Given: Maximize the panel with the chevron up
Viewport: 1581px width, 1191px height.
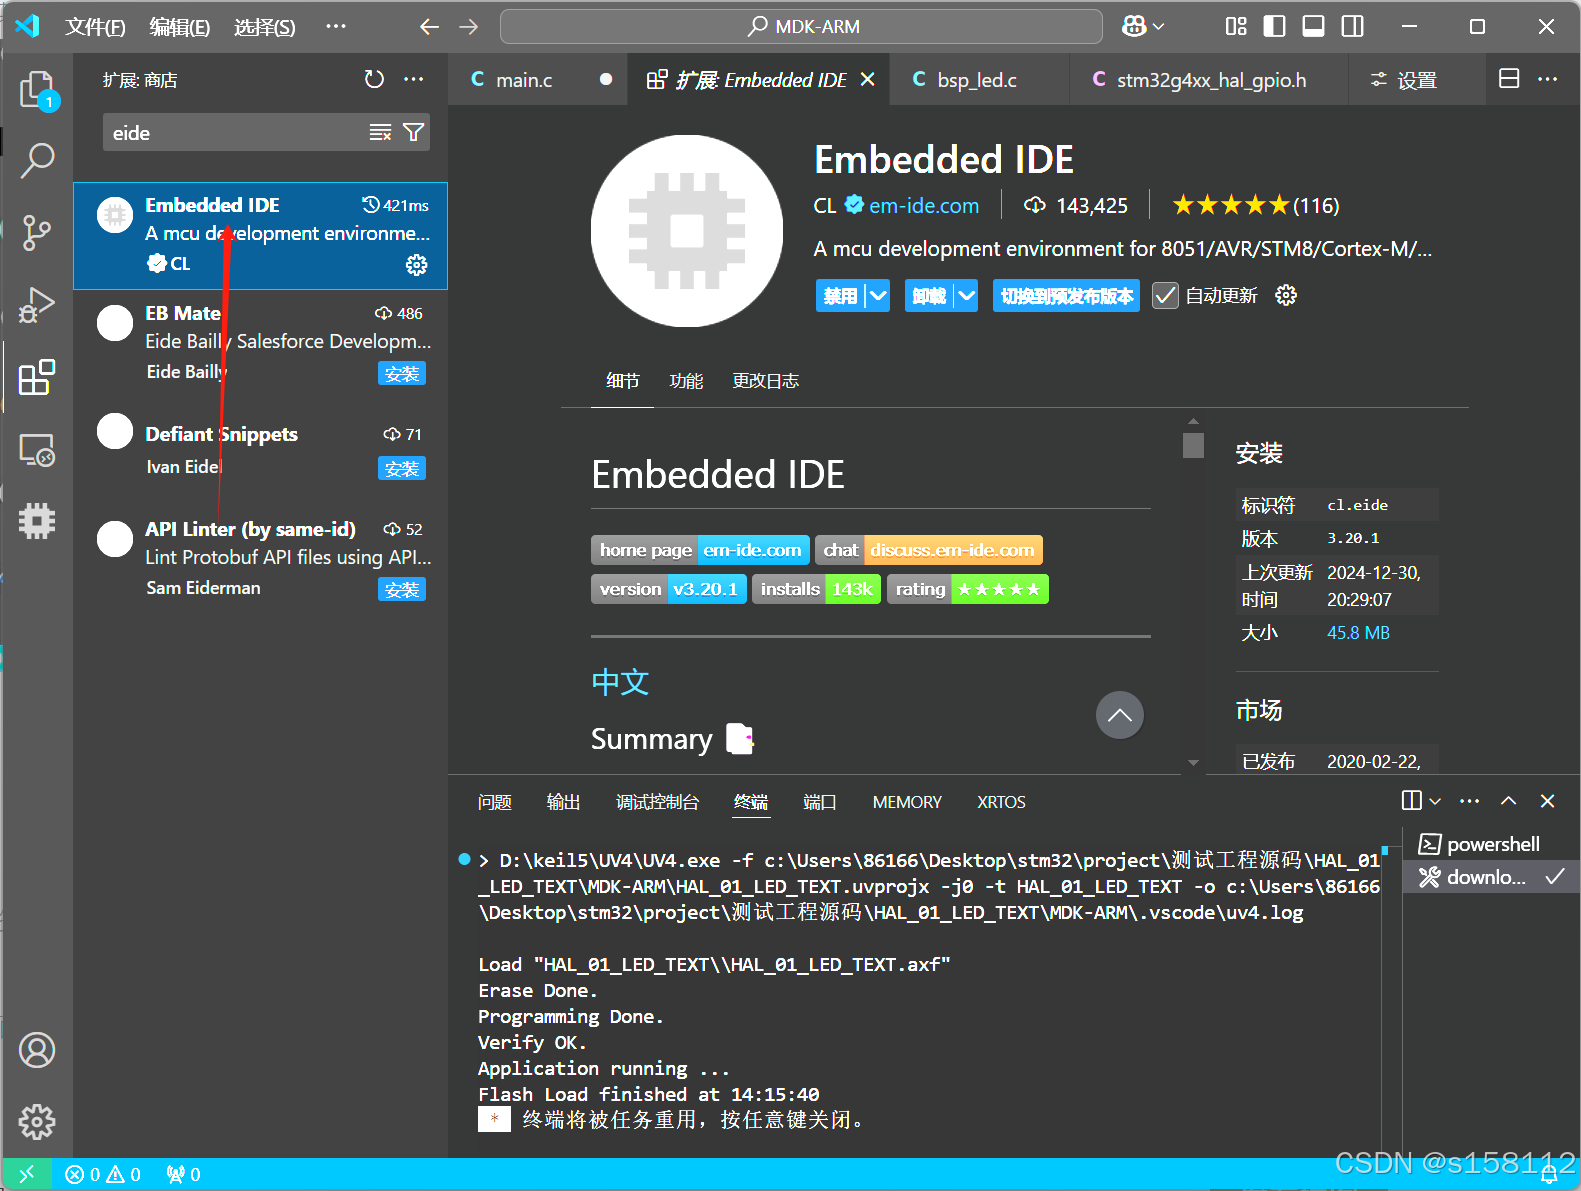Looking at the screenshot, I should tap(1508, 801).
